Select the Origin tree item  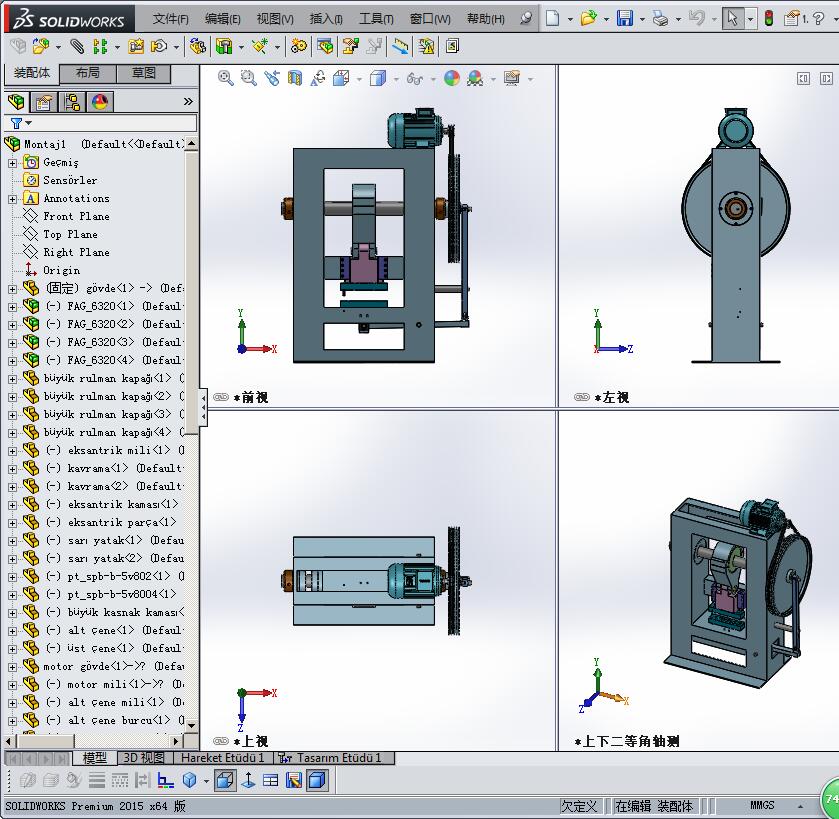[x=62, y=270]
